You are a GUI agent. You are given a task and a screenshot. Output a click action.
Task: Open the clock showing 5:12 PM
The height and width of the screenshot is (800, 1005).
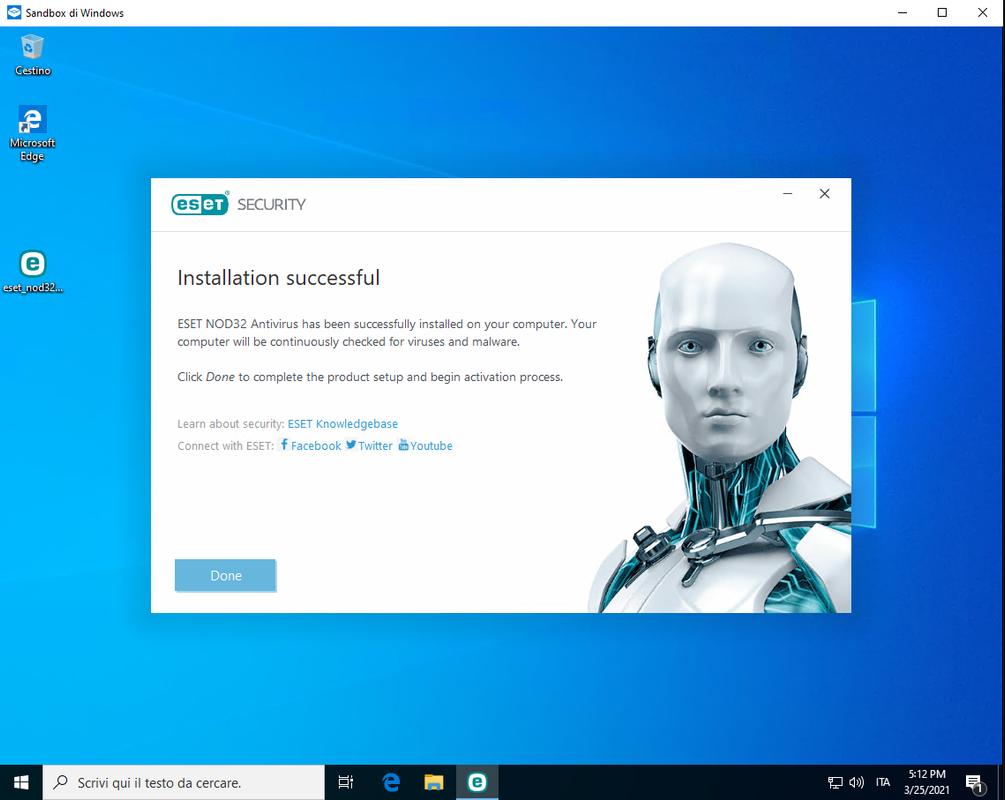[x=927, y=782]
